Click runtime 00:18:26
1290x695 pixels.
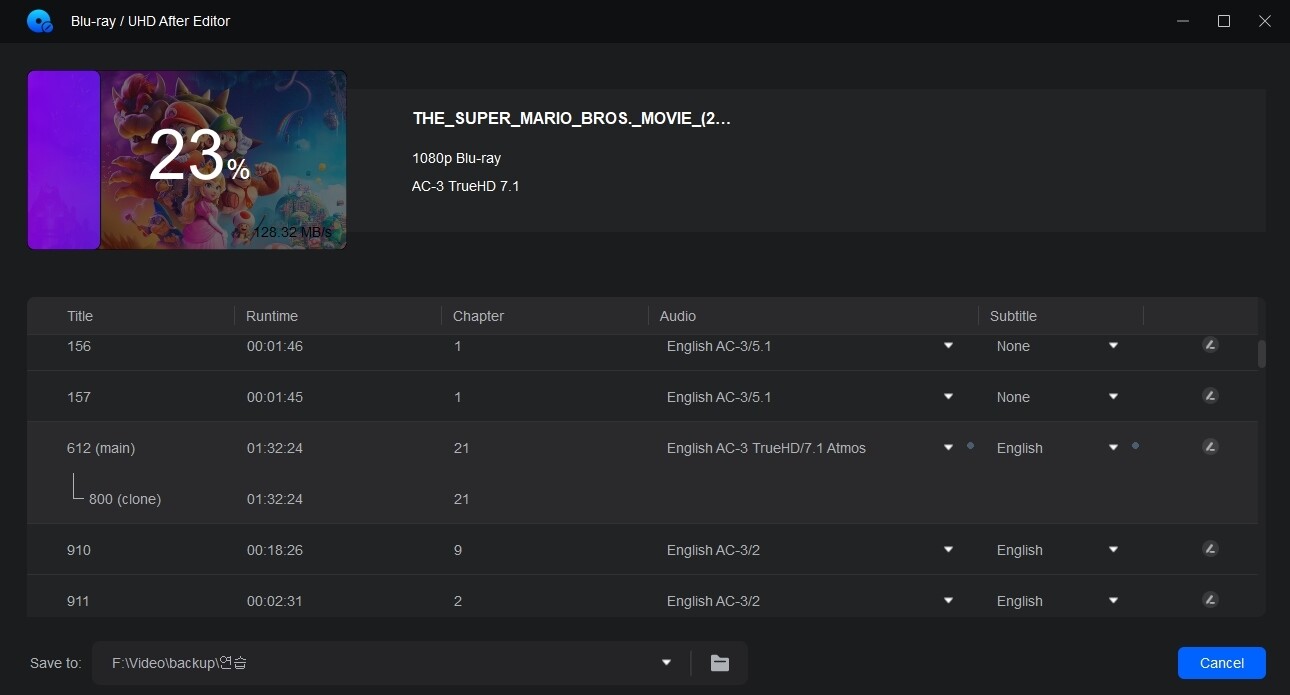275,550
